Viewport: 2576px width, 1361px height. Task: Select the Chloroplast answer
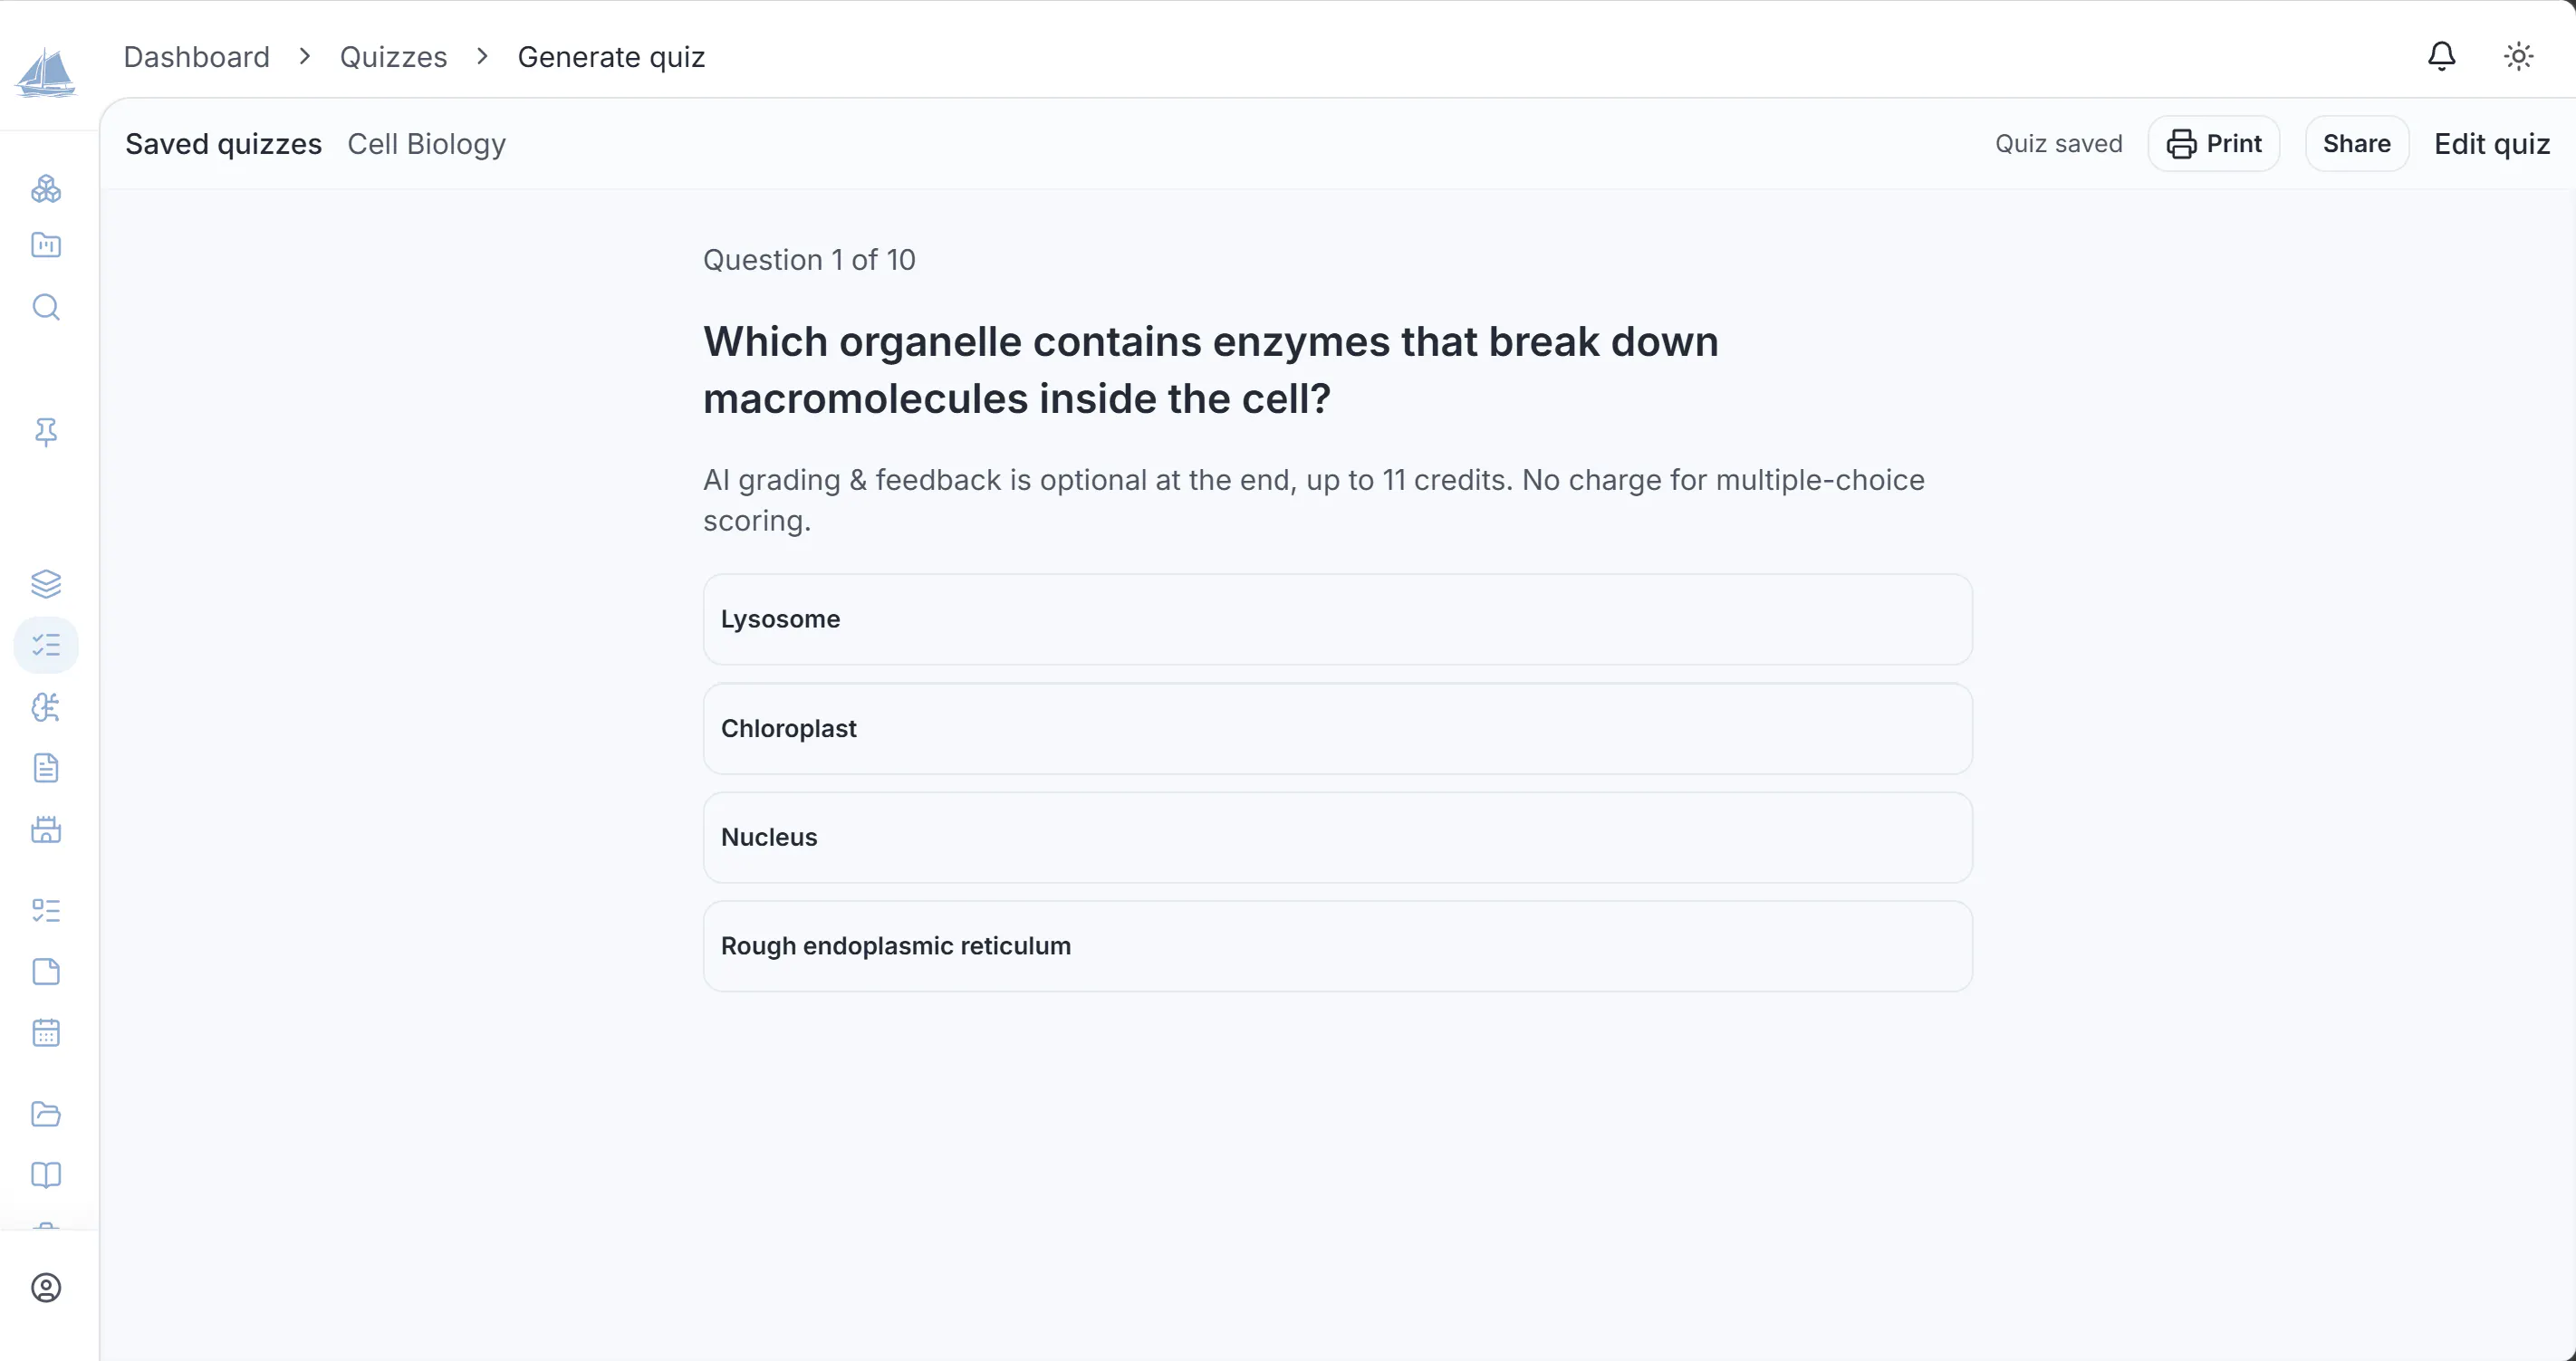[x=1337, y=728]
